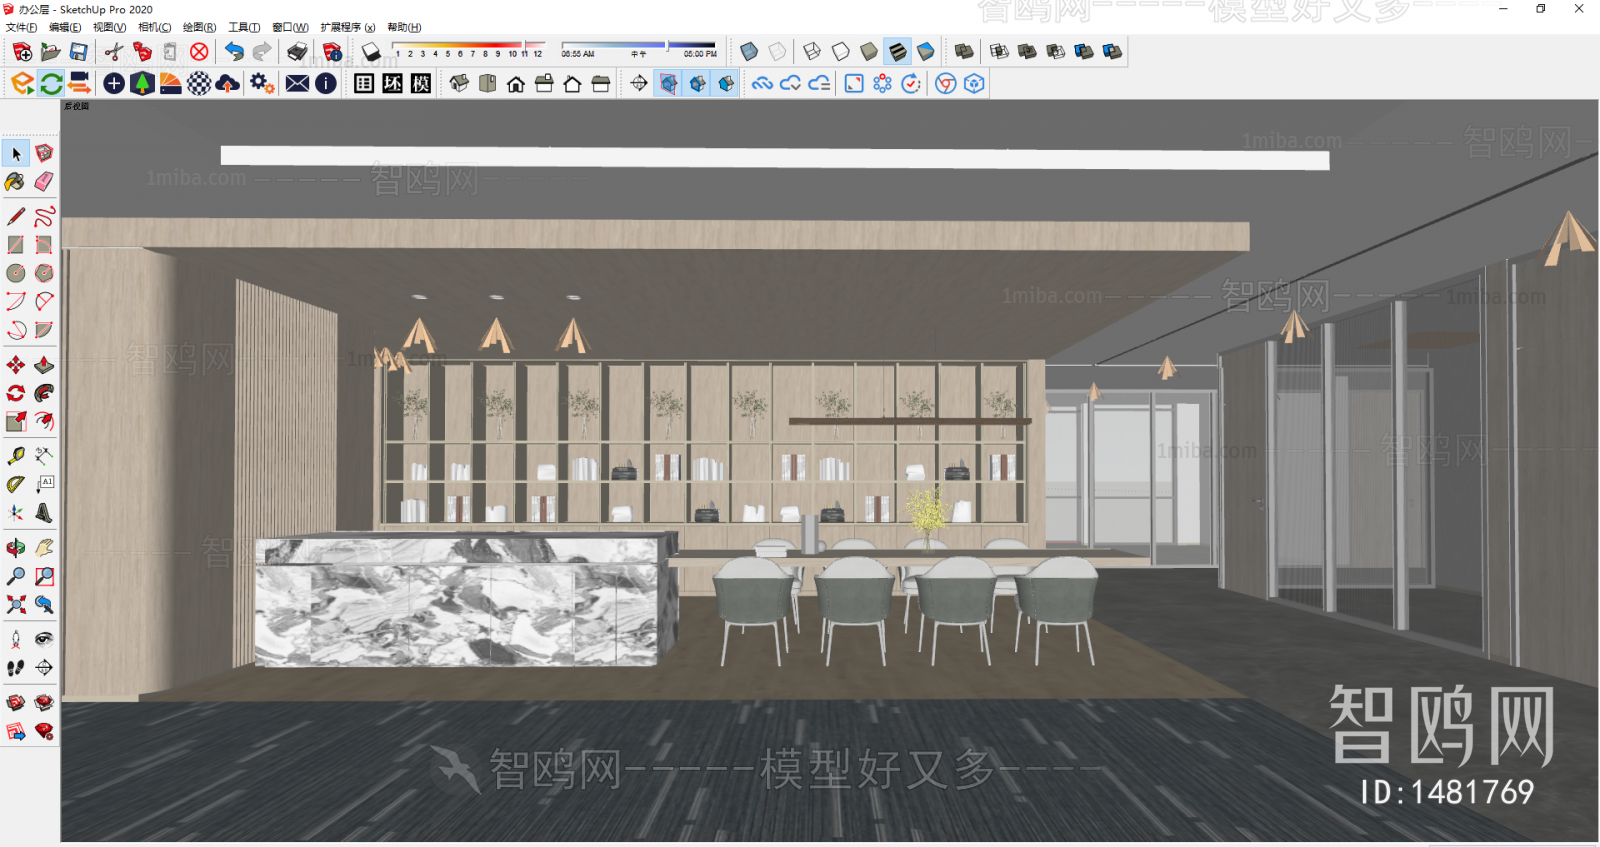This screenshot has width=1600, height=847.
Task: Select the Line pencil tool
Action: pos(16,216)
